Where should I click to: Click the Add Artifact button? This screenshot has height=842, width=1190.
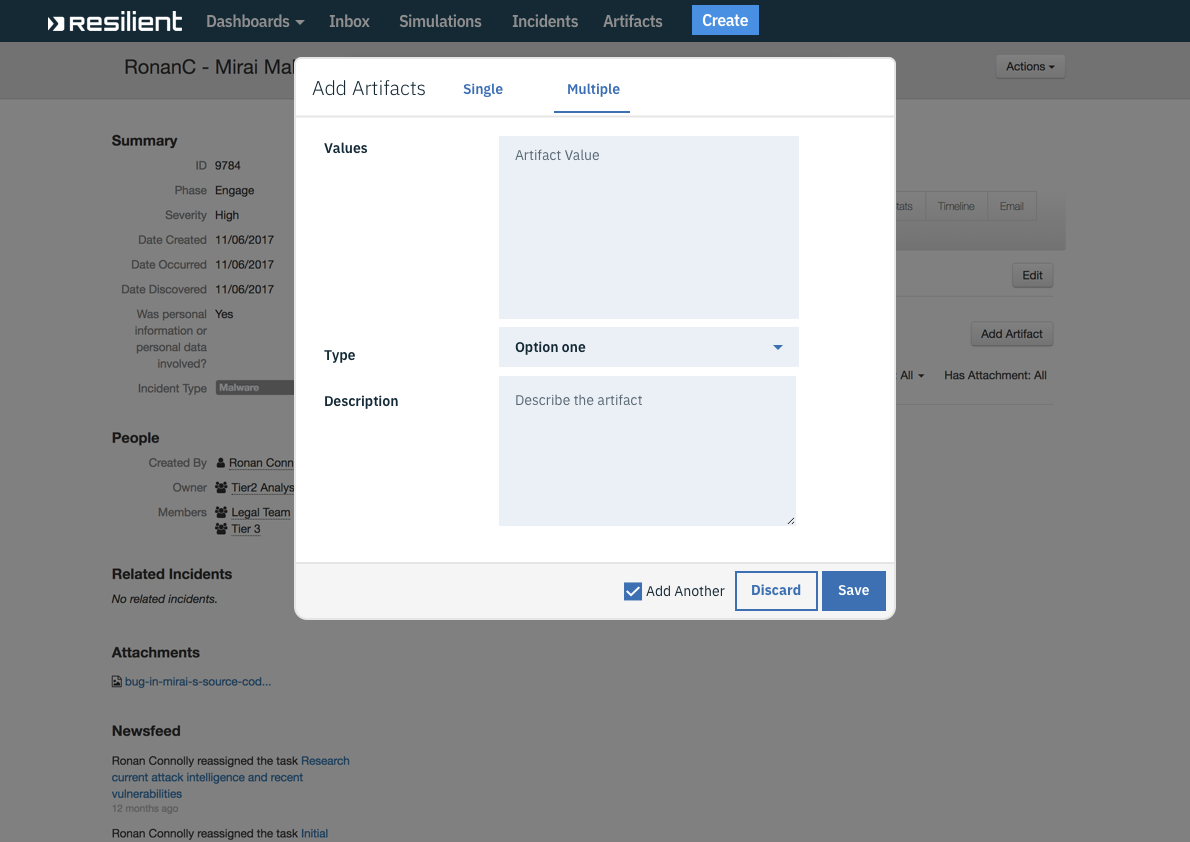(1012, 334)
